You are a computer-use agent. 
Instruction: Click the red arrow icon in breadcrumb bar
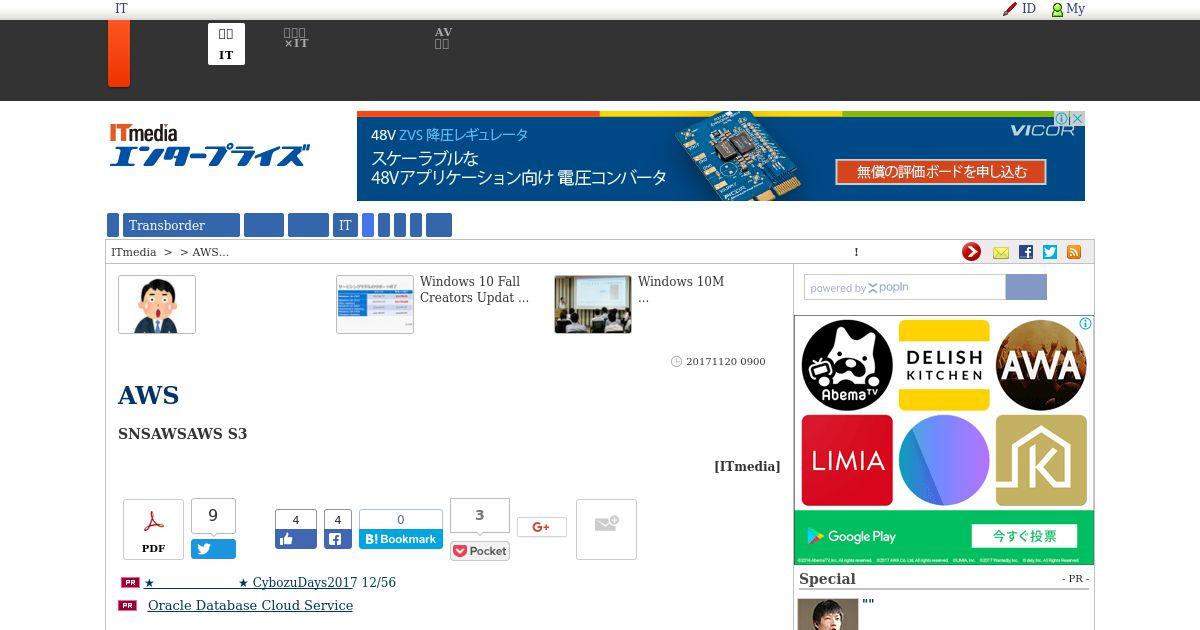(971, 252)
